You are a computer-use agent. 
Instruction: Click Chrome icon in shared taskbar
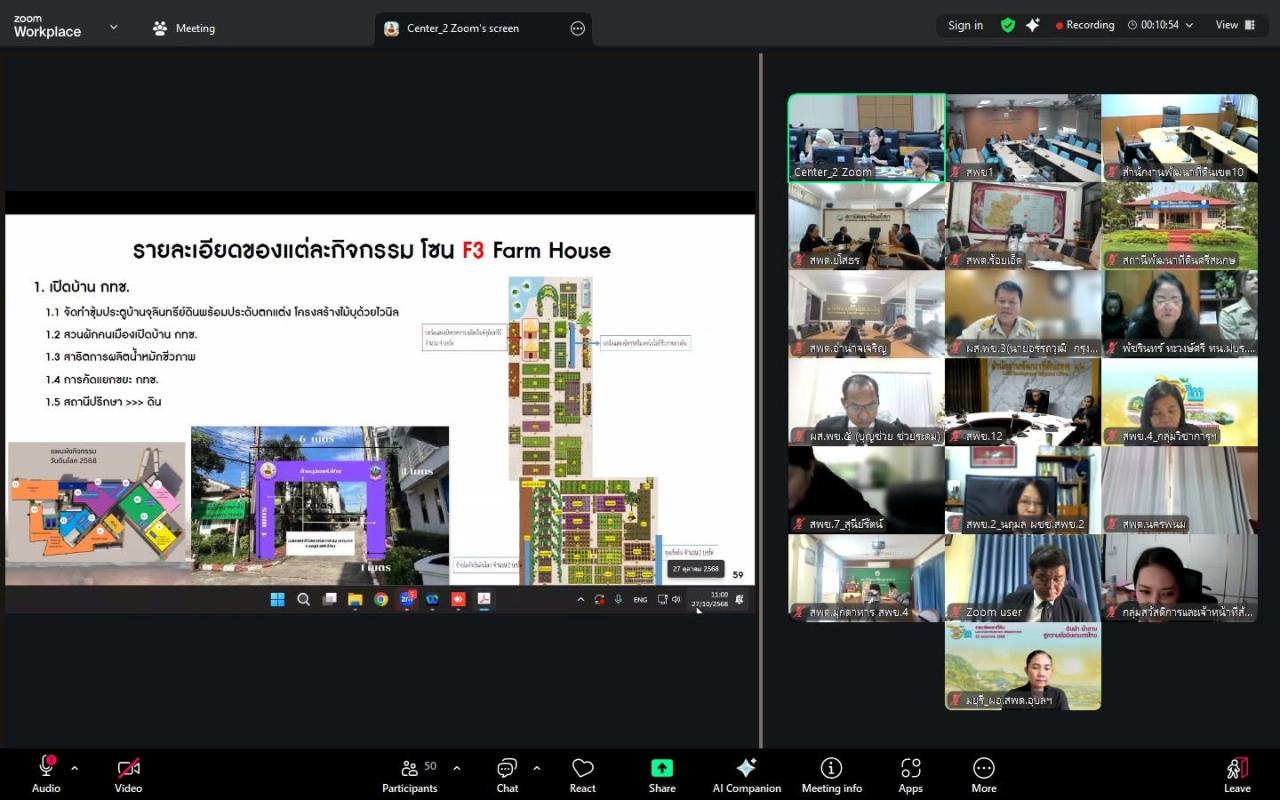[x=381, y=599]
